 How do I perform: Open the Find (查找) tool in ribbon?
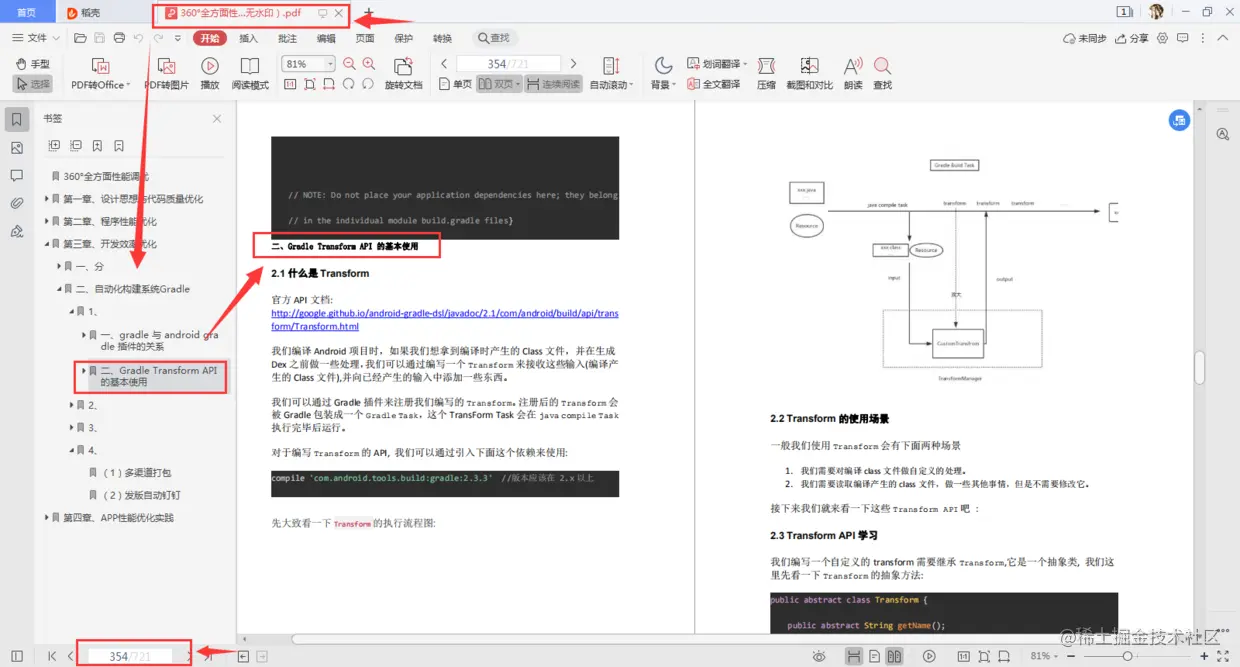coord(882,74)
